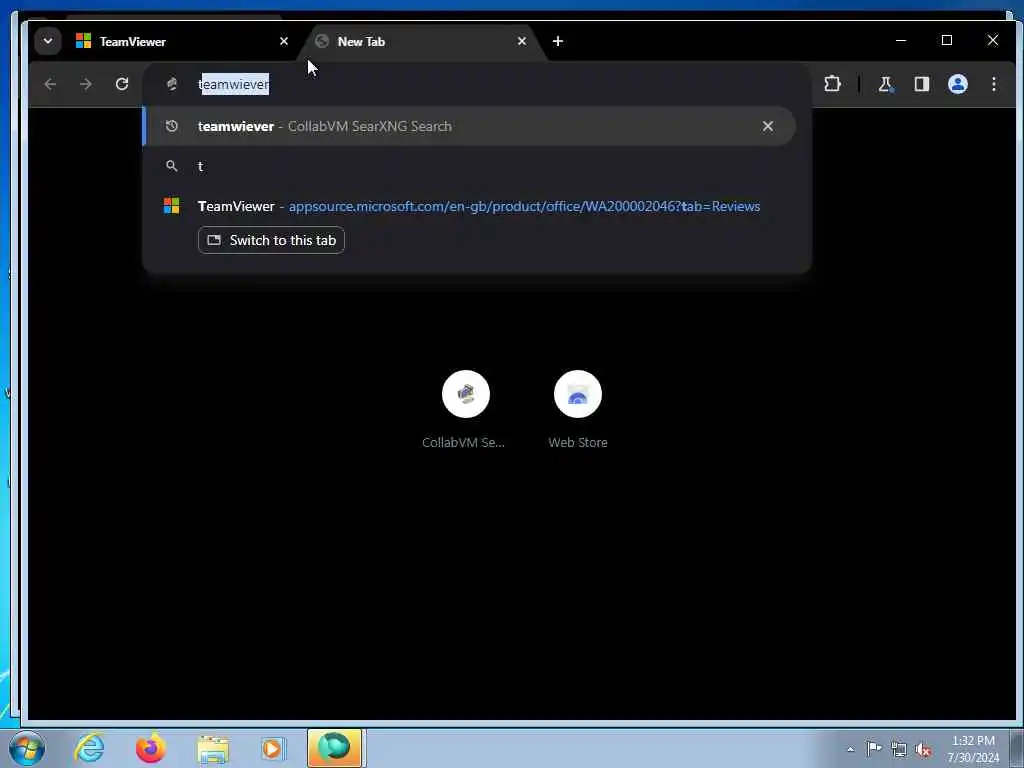Open Windows Explorer folder on taskbar
The image size is (1024, 768).
(x=213, y=748)
